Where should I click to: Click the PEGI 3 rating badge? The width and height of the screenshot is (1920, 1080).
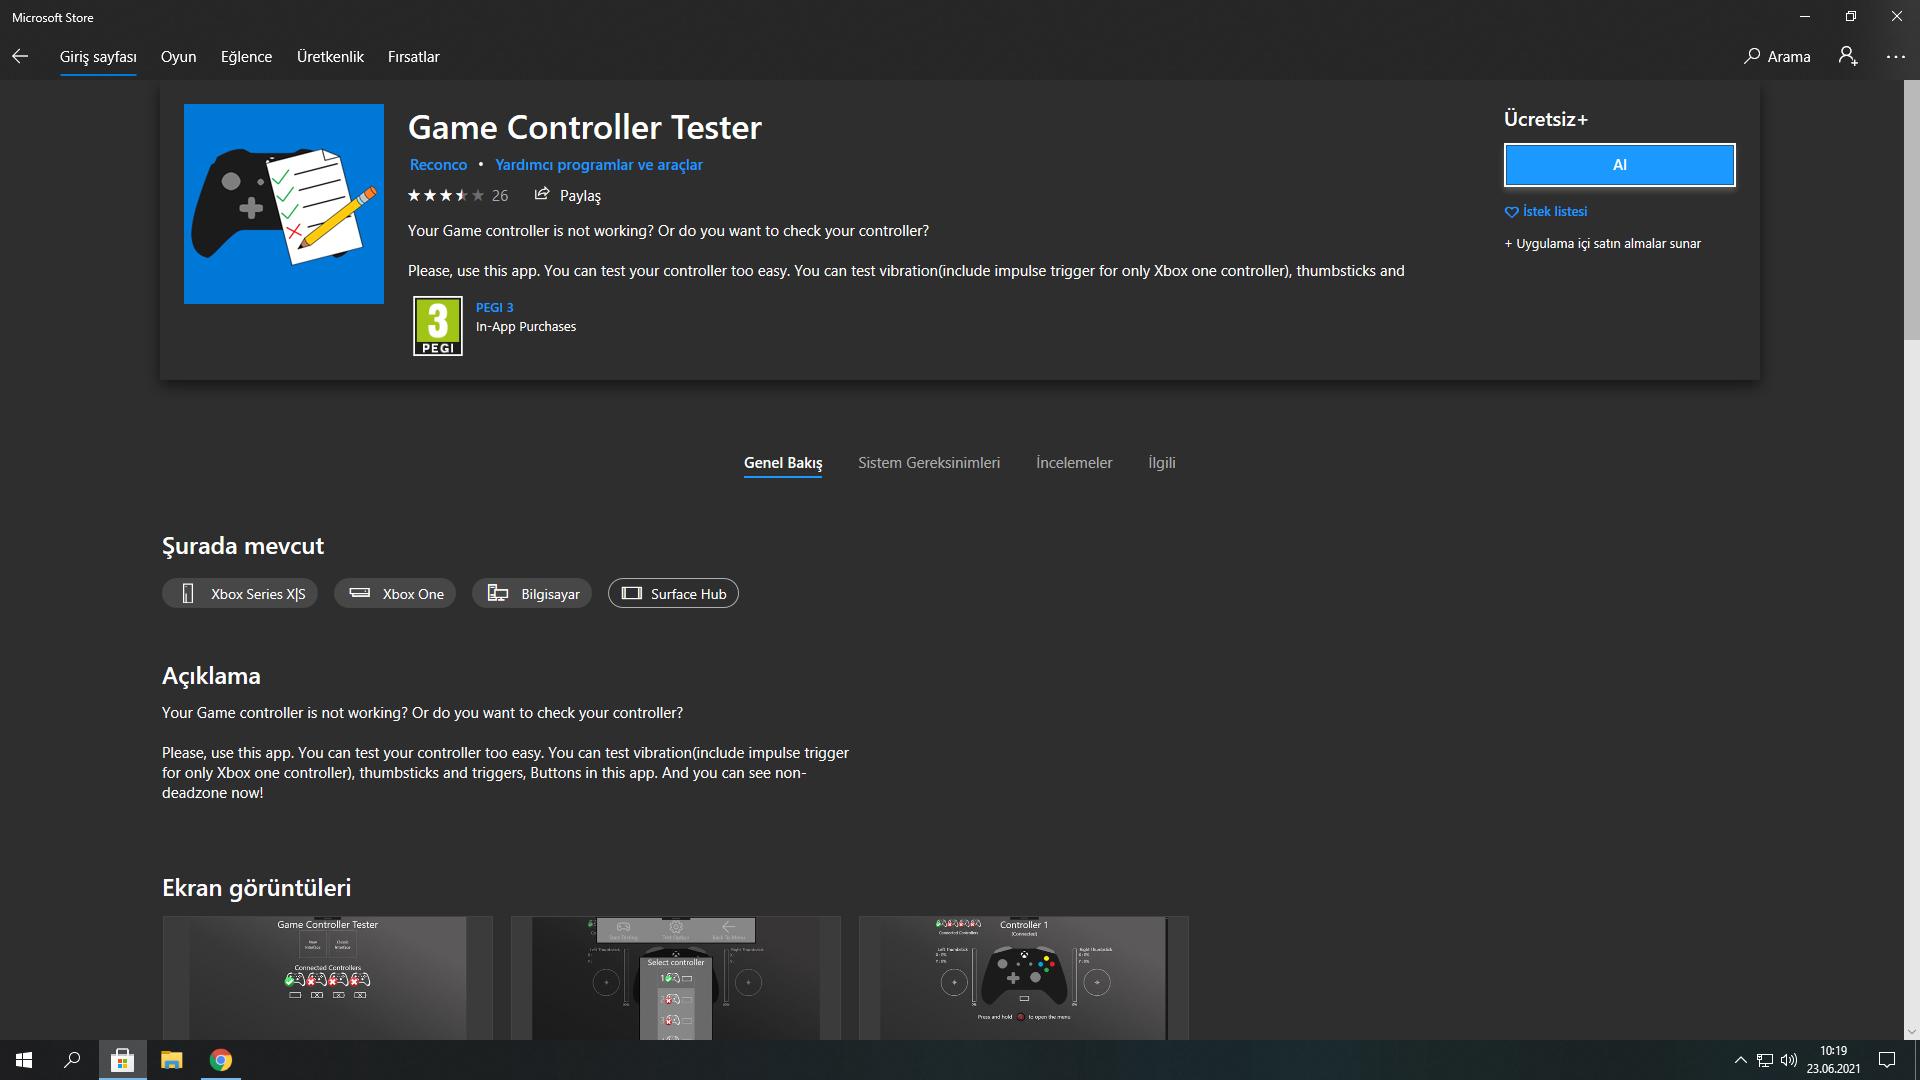(438, 326)
